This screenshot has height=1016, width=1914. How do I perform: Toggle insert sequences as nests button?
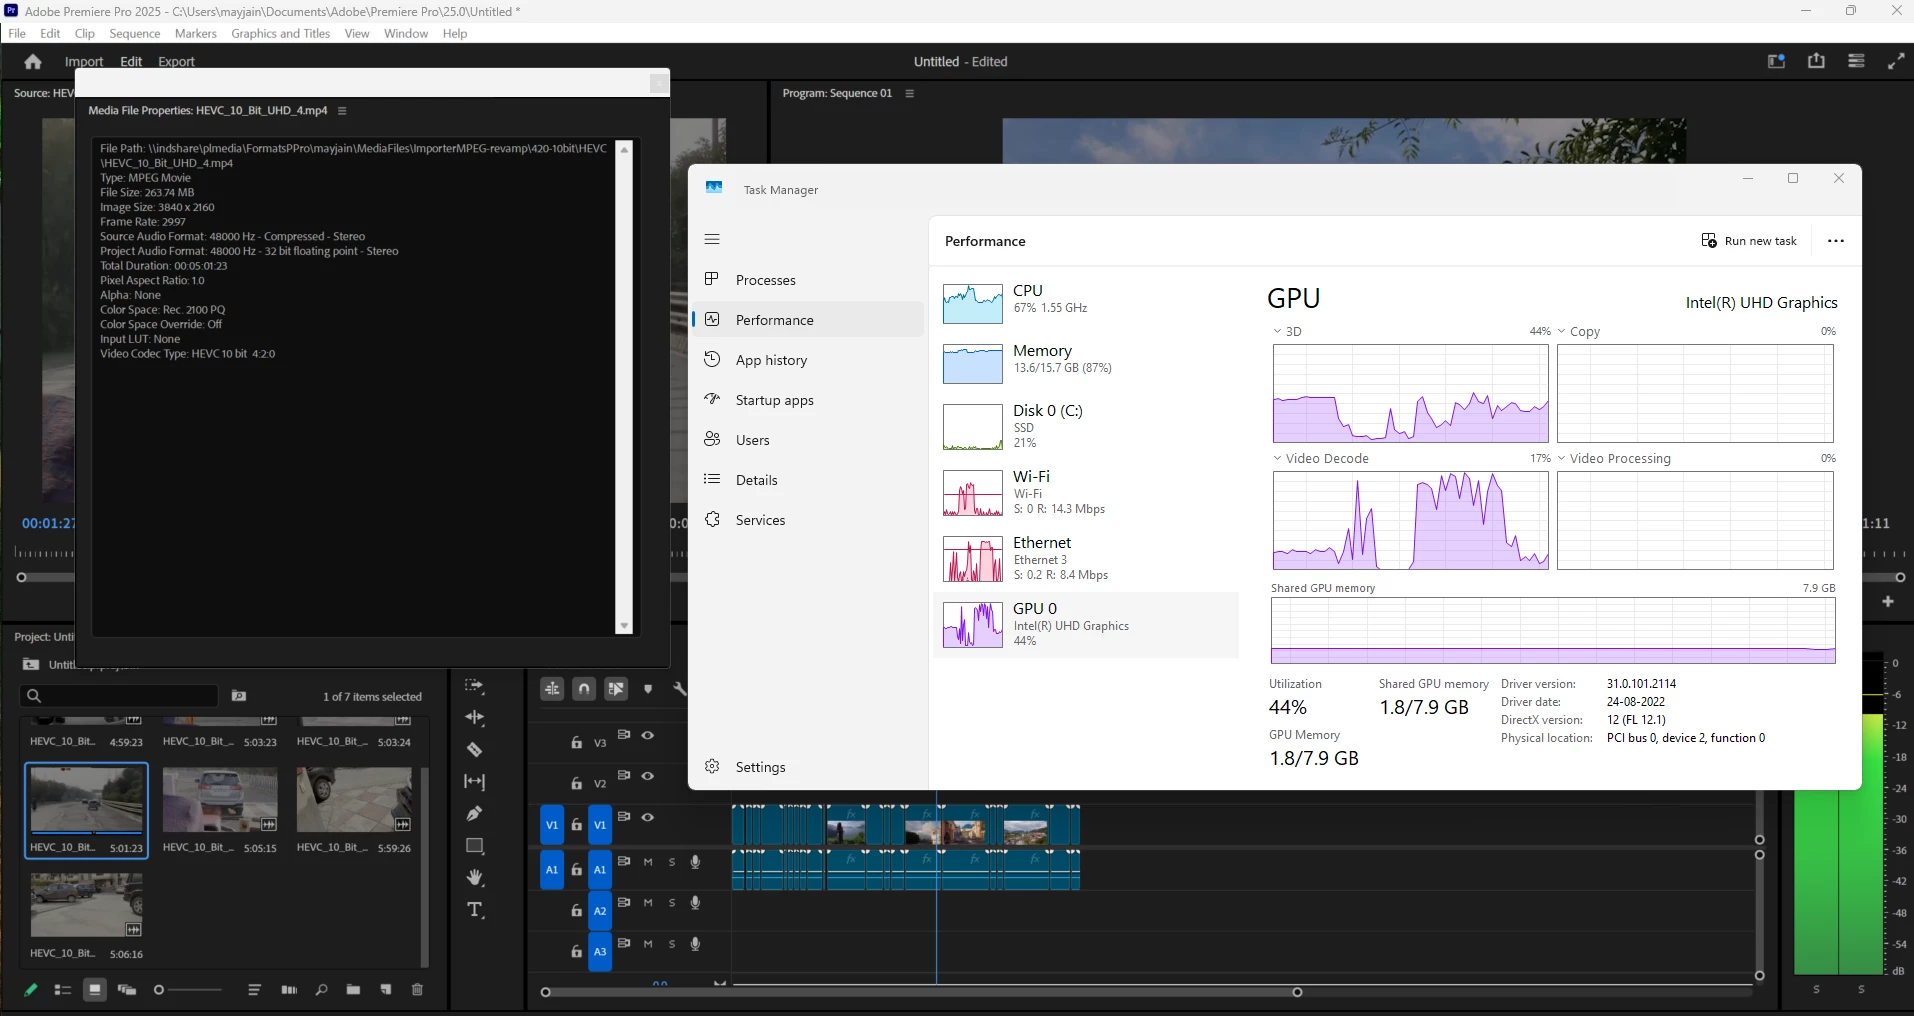tap(552, 689)
